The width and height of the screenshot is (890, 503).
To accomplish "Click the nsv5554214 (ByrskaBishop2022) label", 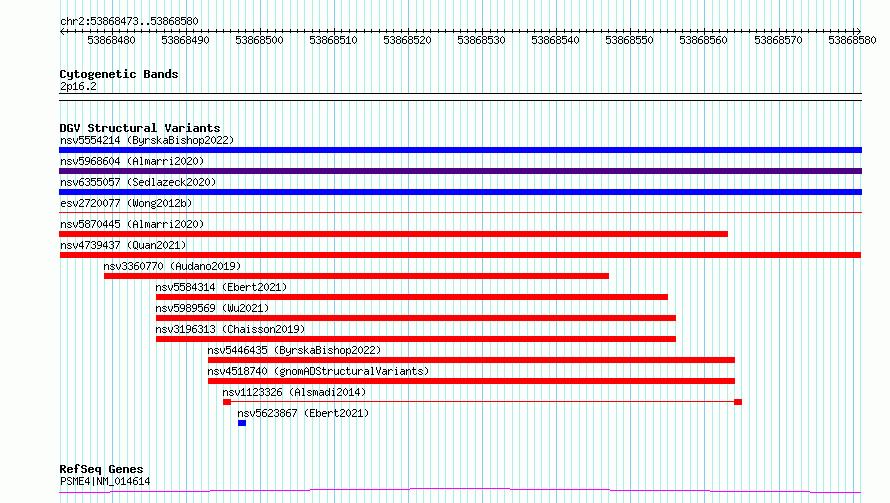I will click(147, 140).
